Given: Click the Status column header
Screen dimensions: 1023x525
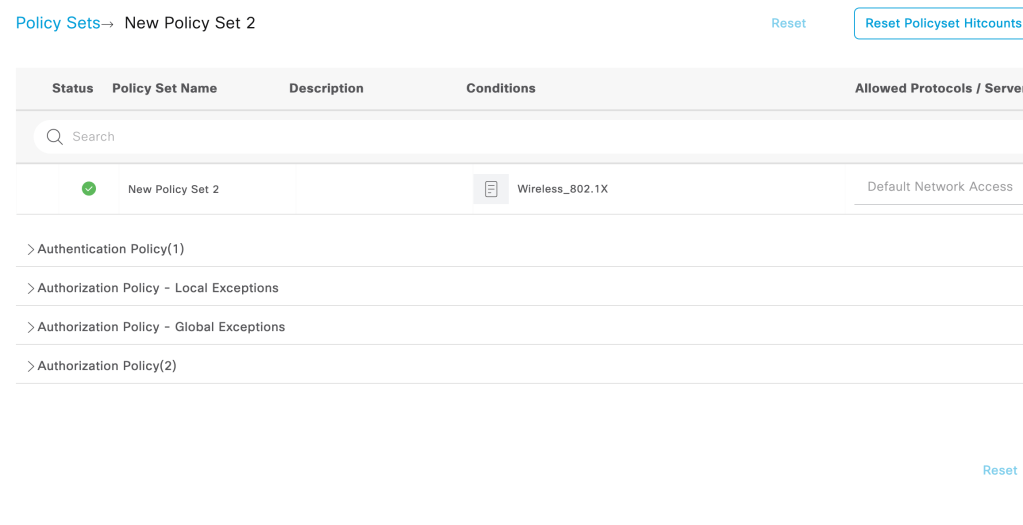Looking at the screenshot, I should pyautogui.click(x=72, y=88).
